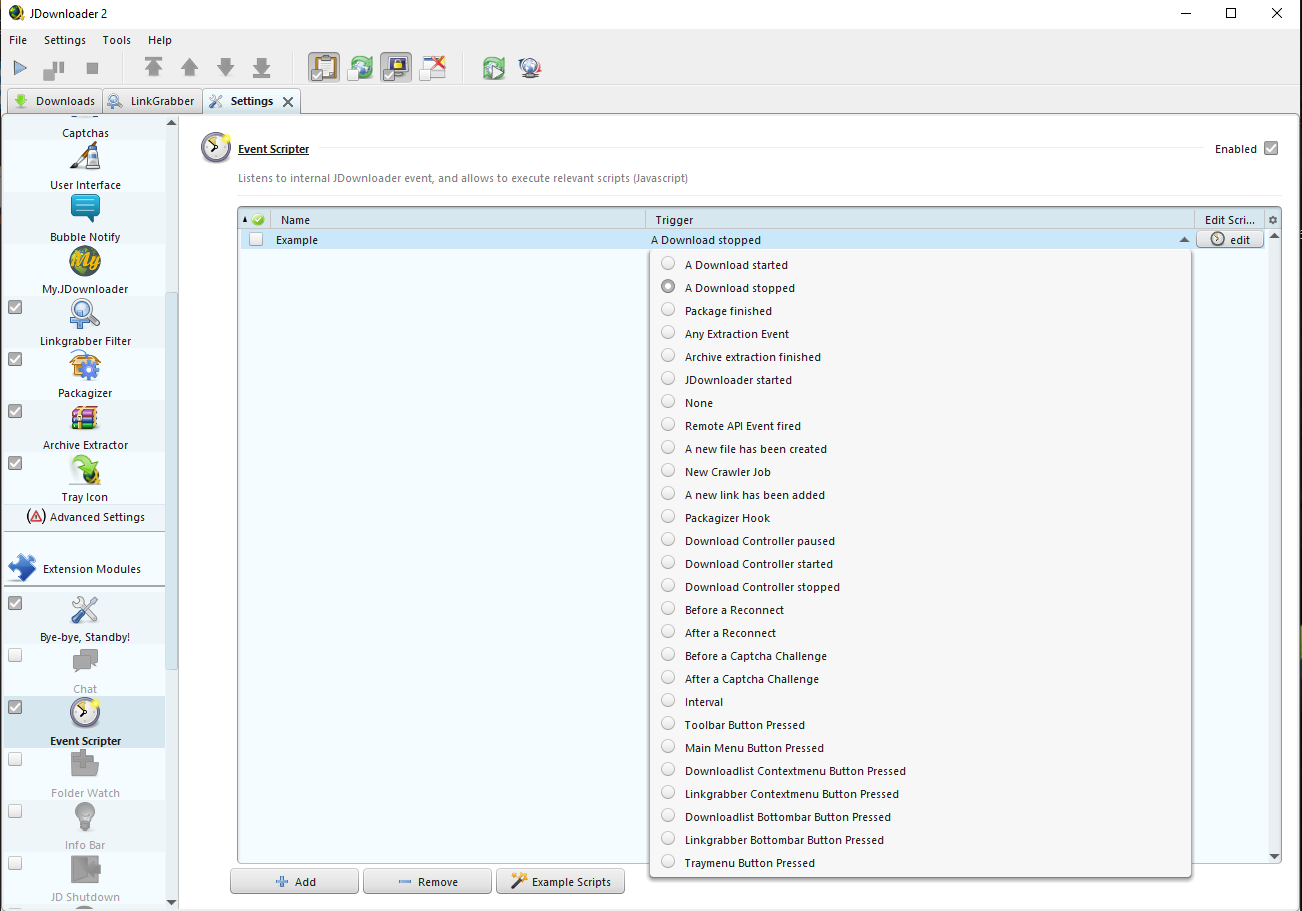Open Bubble Notify settings
This screenshot has width=1302, height=911.
85,218
